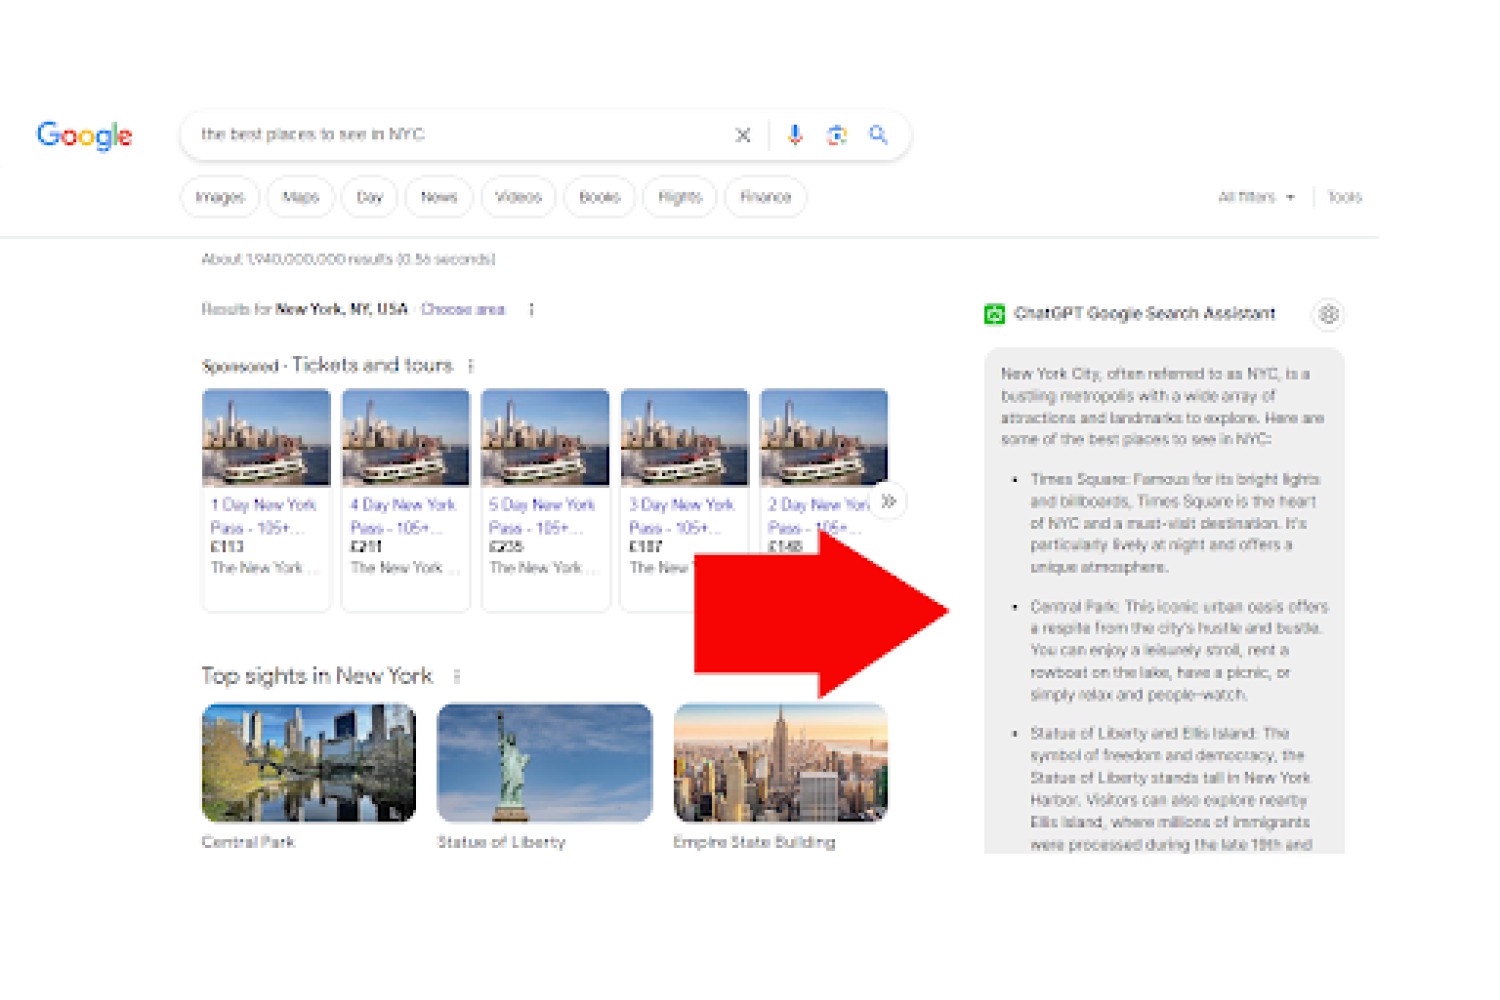
Task: Expand the All filters dropdown
Action: (1256, 197)
